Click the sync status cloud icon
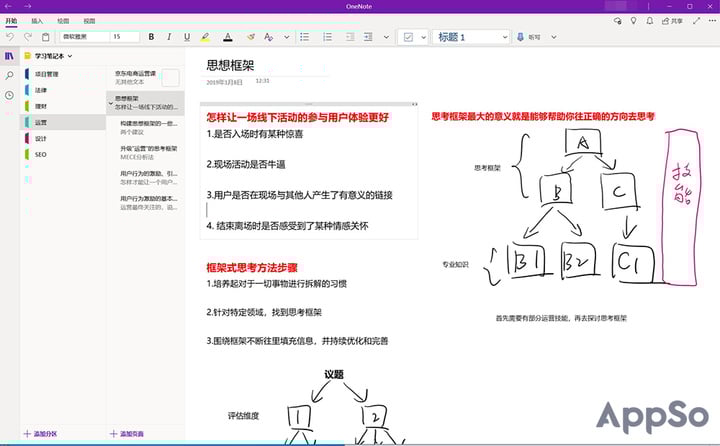Viewport: 720px width, 446px height. coord(617,21)
